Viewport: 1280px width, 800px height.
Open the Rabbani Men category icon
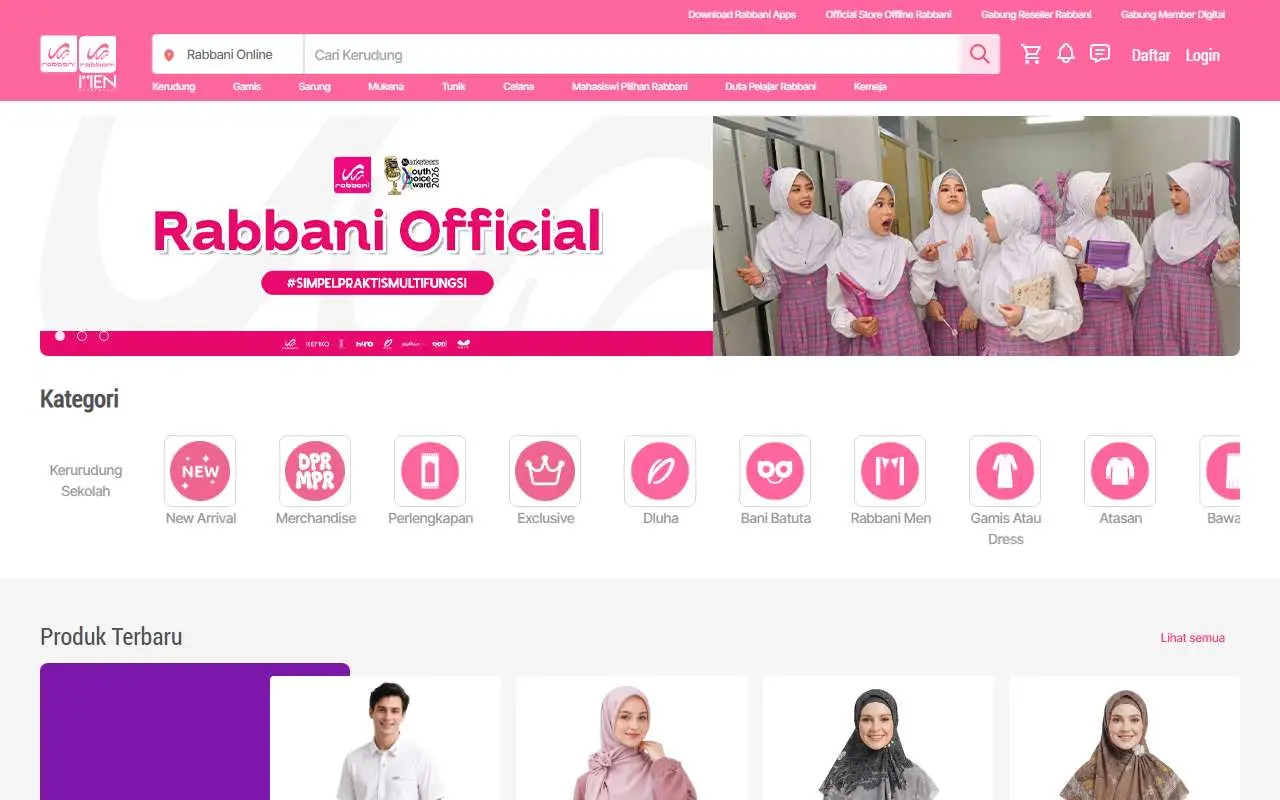(890, 471)
